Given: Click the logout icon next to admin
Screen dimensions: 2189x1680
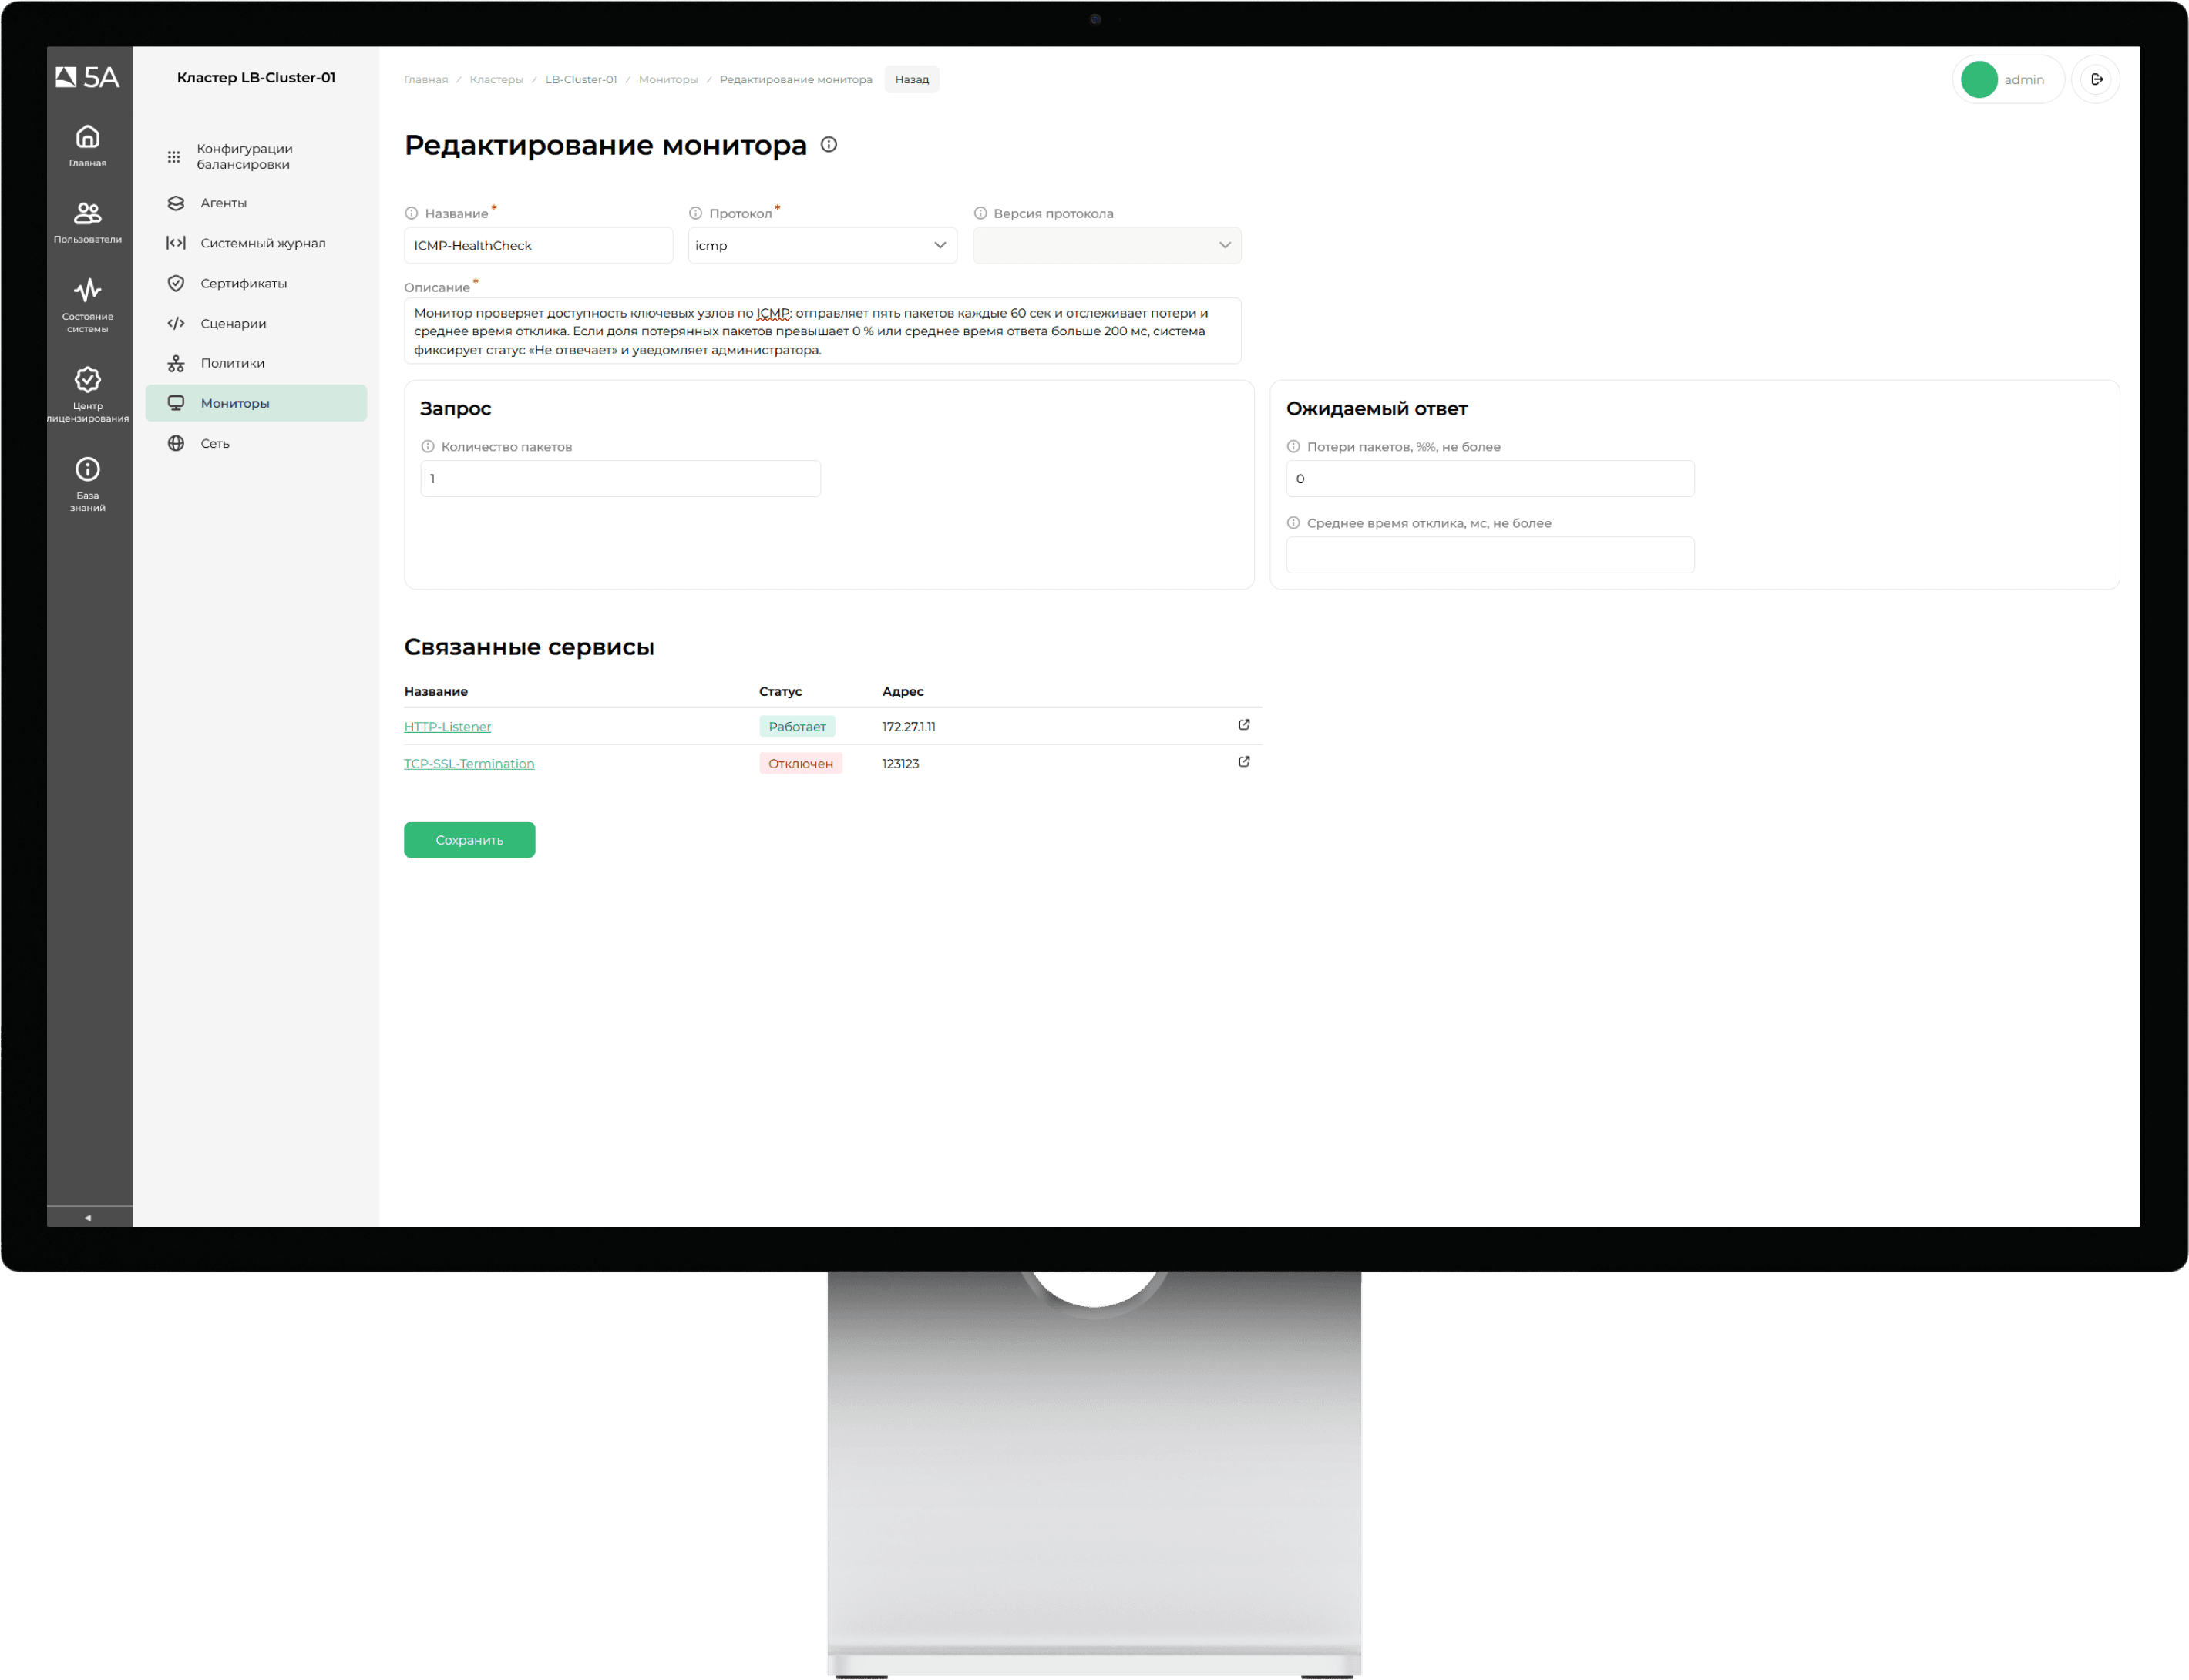Looking at the screenshot, I should pos(2096,79).
